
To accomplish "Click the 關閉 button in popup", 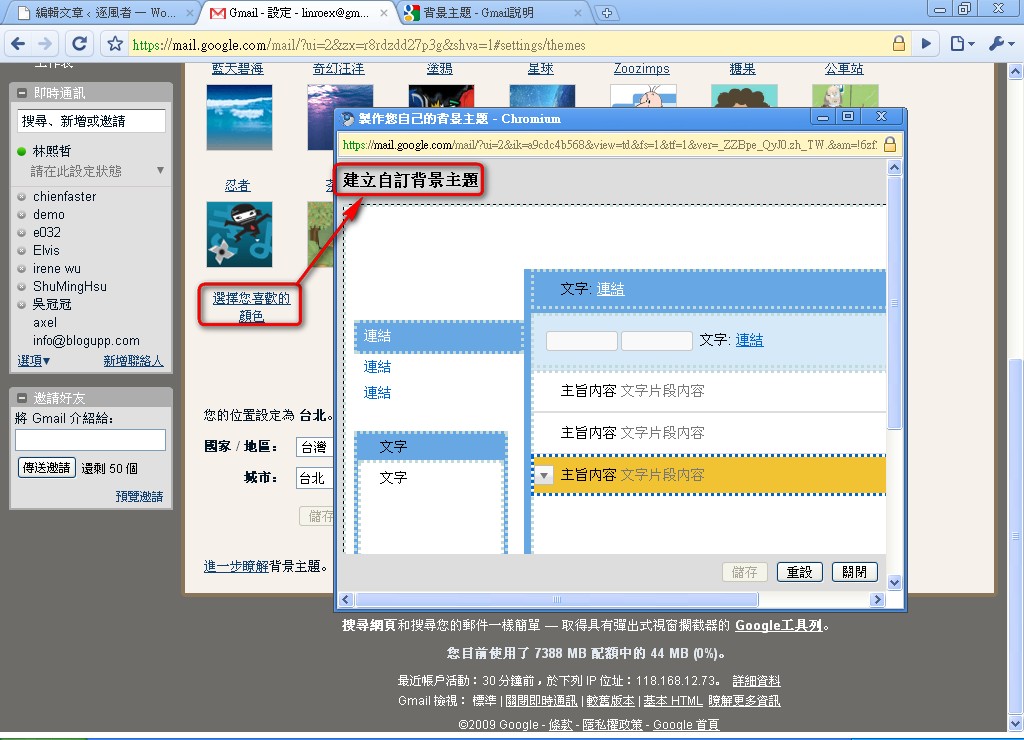I will 854,572.
